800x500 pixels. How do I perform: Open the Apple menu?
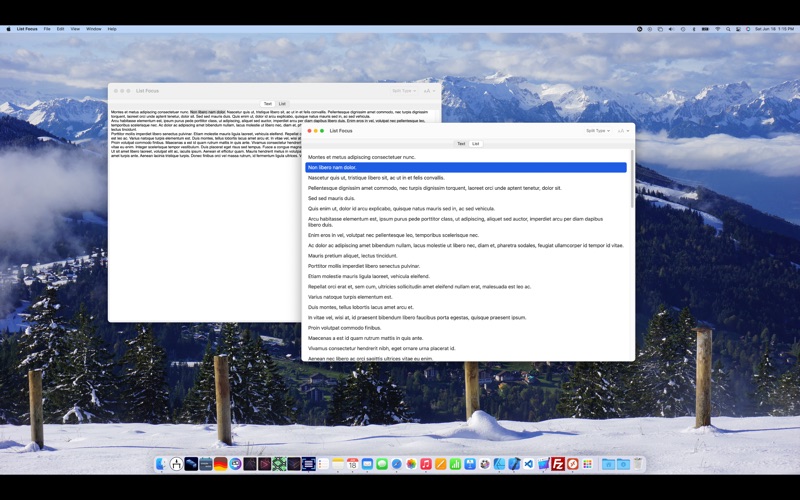[8, 29]
